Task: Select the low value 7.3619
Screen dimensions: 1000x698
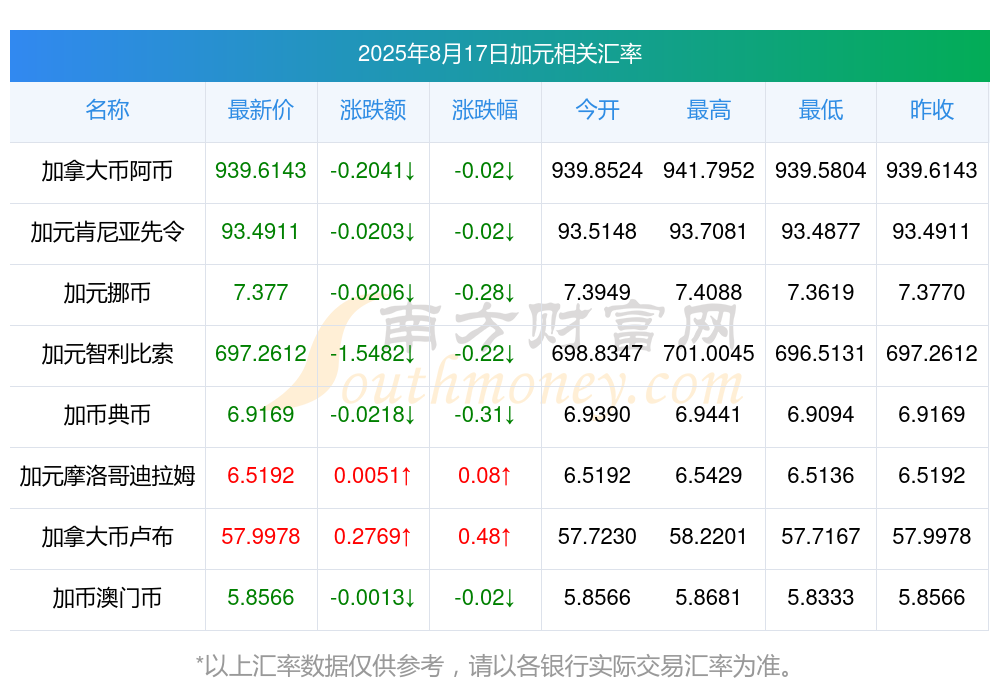Action: coord(821,292)
